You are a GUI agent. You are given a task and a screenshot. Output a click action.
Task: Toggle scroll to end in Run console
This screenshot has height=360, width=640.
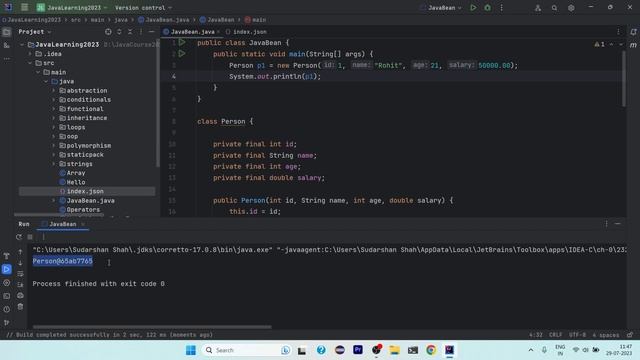[20, 284]
